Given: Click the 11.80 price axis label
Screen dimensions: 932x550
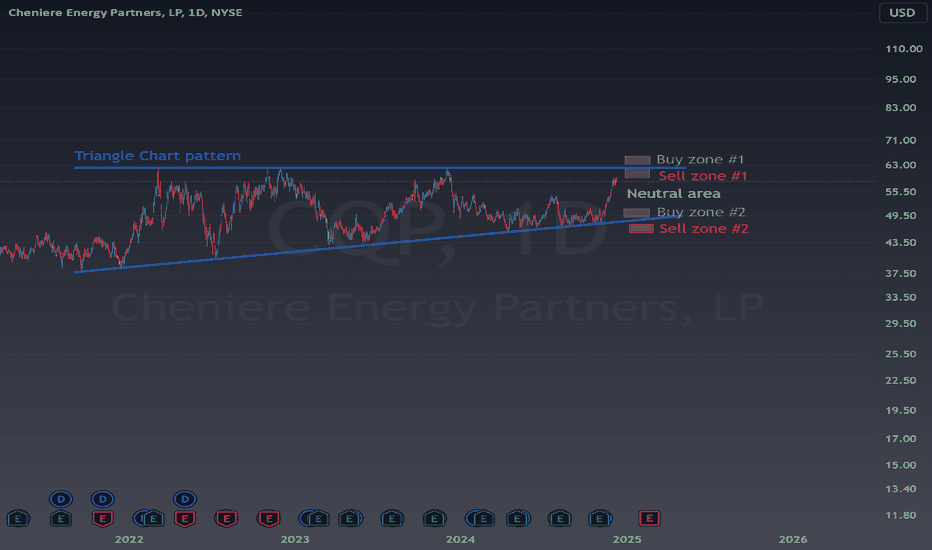Looking at the screenshot, I should tap(900, 516).
